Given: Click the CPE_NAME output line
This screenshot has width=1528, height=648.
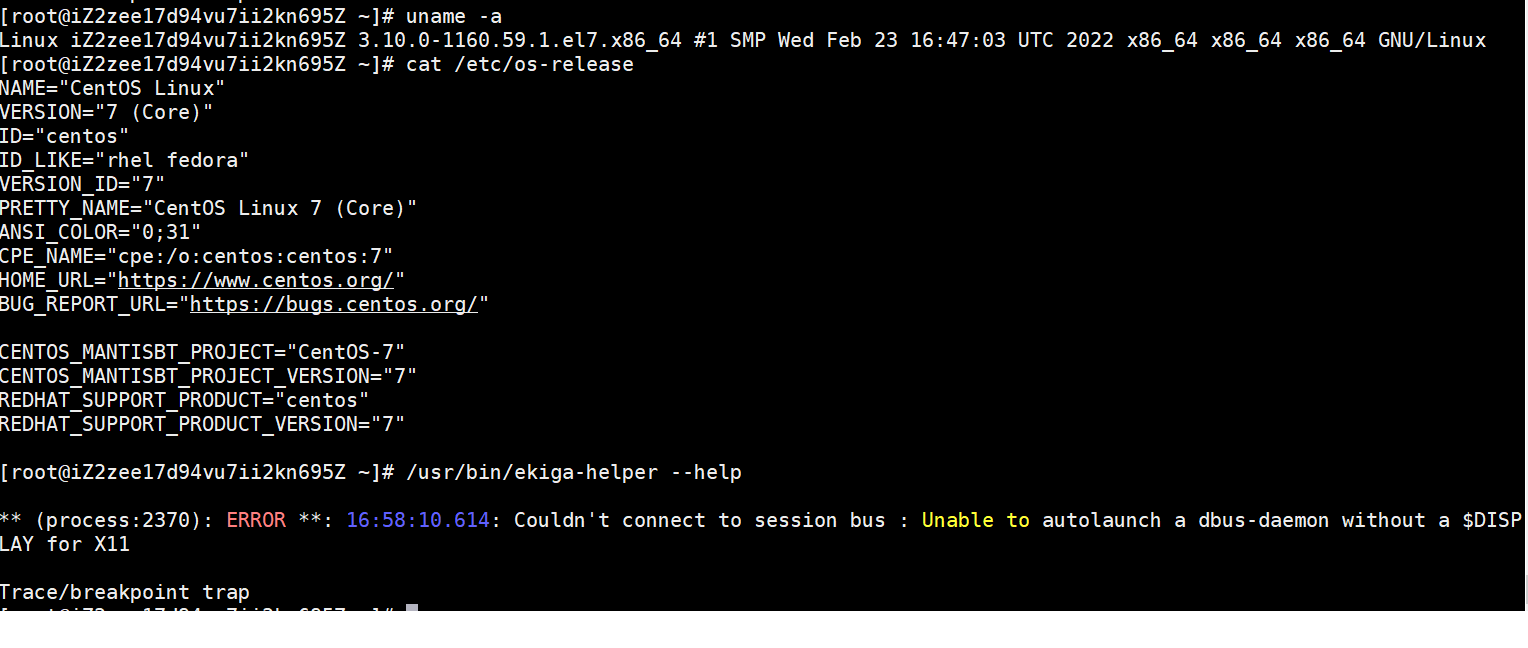Looking at the screenshot, I should (196, 256).
